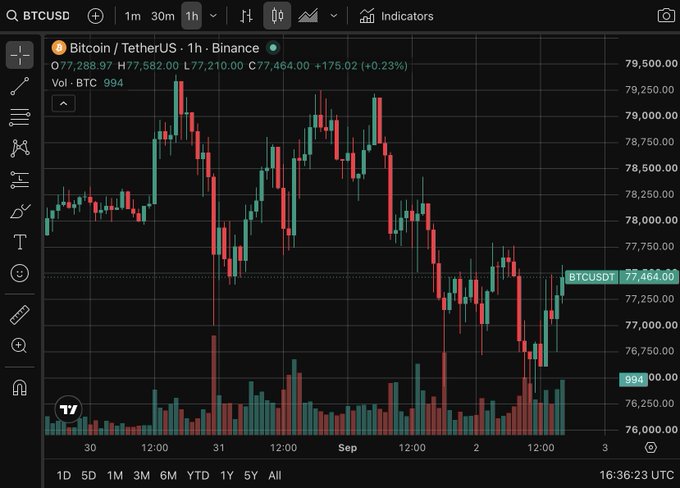This screenshot has width=680, height=488.
Task: Activate the zoom in tool
Action: click(x=20, y=346)
